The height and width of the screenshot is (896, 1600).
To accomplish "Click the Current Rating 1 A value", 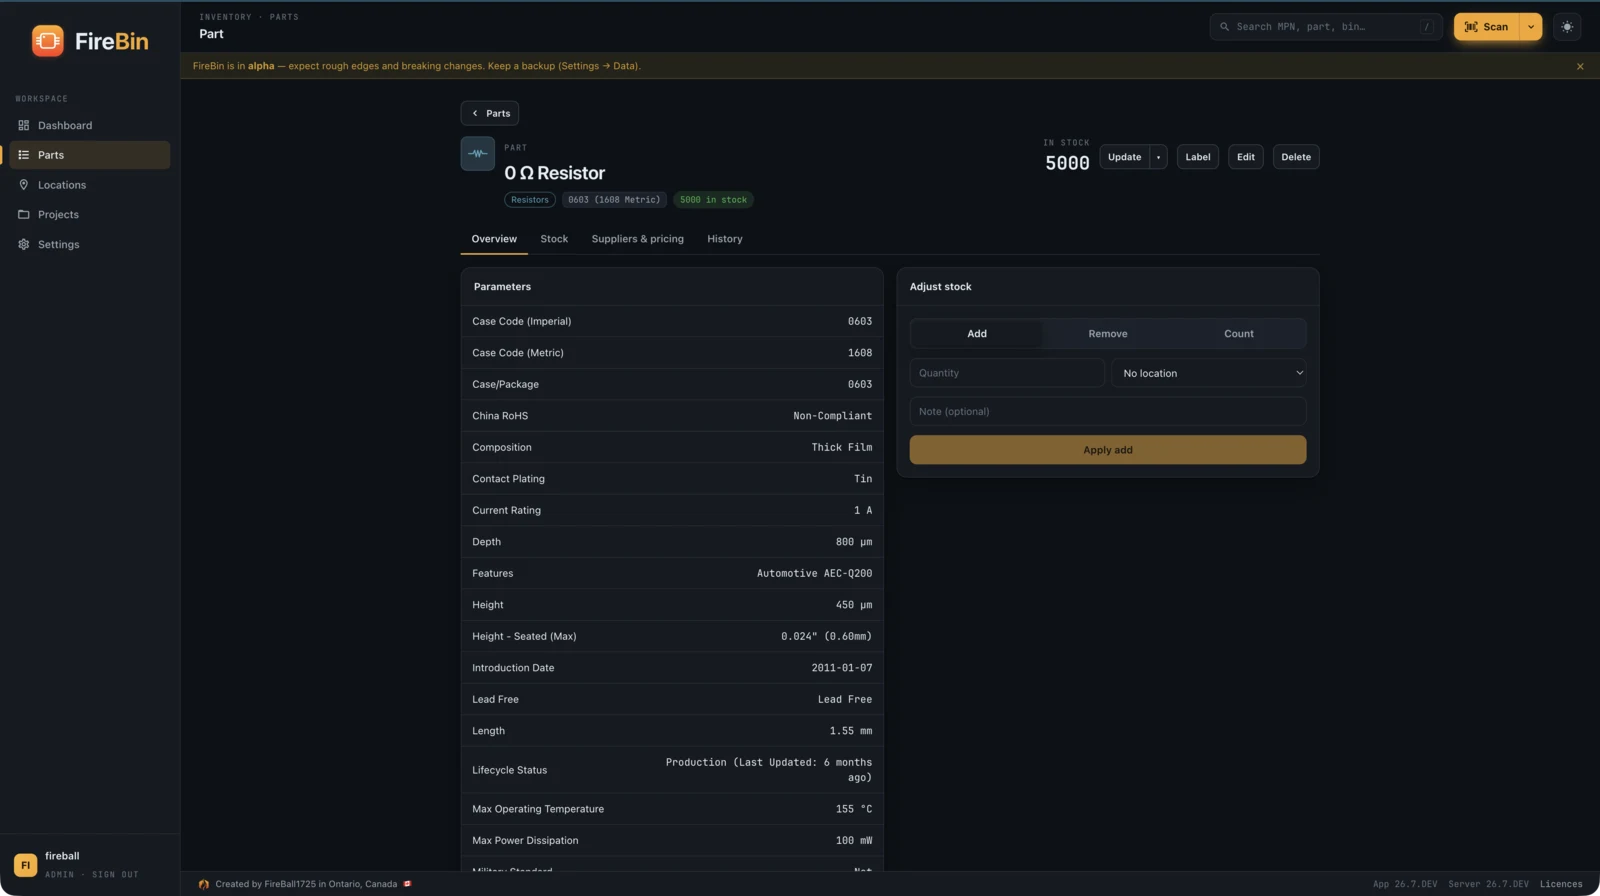I will [863, 510].
